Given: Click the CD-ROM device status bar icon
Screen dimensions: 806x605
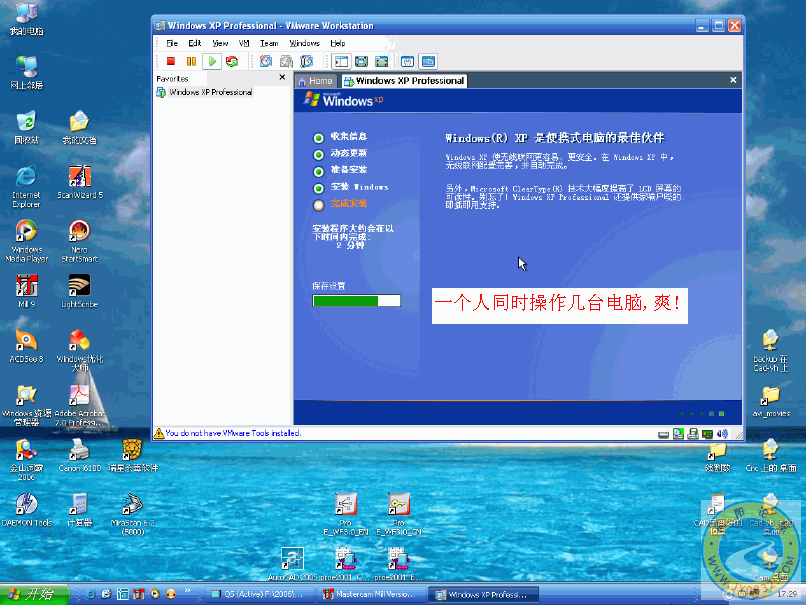Looking at the screenshot, I should click(x=678, y=434).
